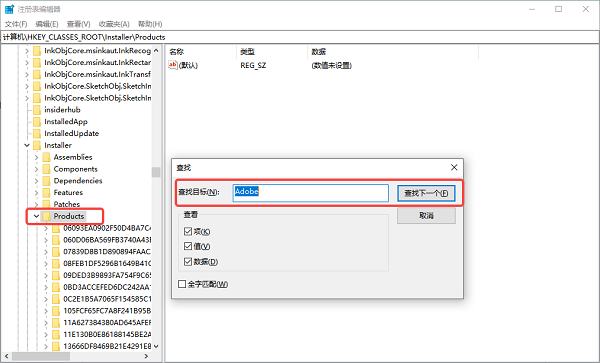Click folder icon of 0C2E1B5A7065F154585C key
600x363 pixels.
pos(56,300)
